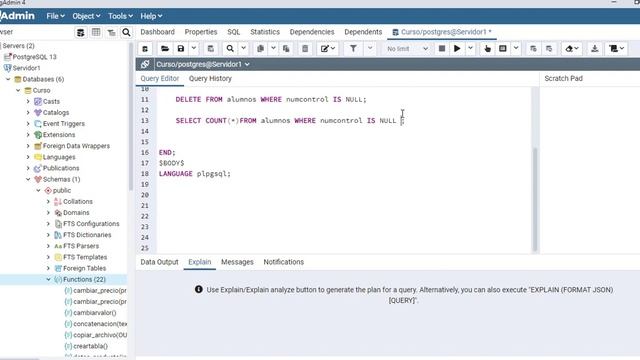
Task: Open the Curso/postgres@Servidor1 connection dropdown
Action: [203, 64]
